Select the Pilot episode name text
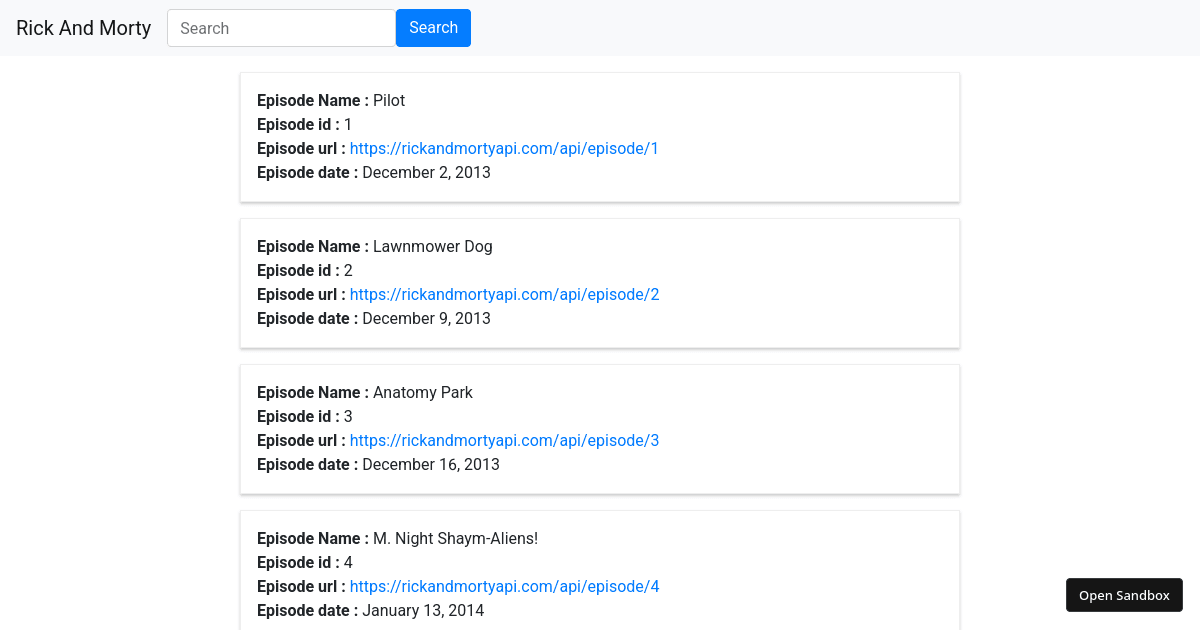This screenshot has width=1200, height=630. [x=389, y=101]
